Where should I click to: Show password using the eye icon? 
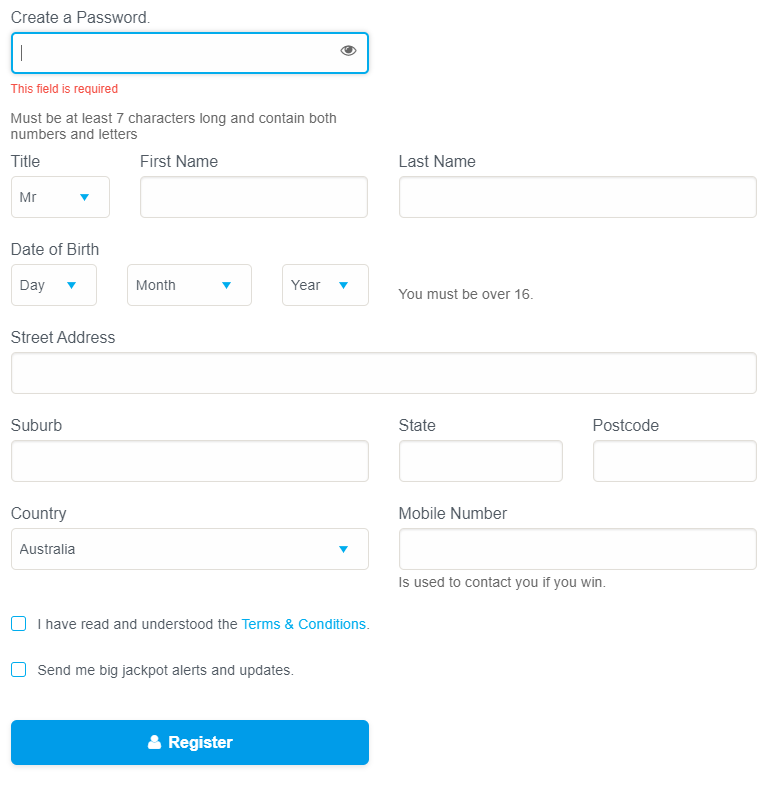348,51
